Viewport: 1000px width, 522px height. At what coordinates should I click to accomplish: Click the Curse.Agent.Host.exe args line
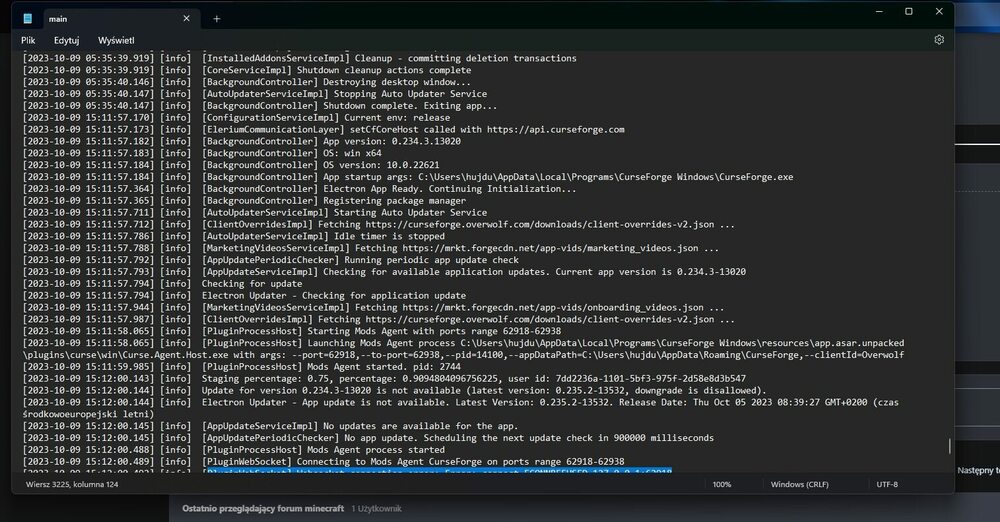(463, 355)
